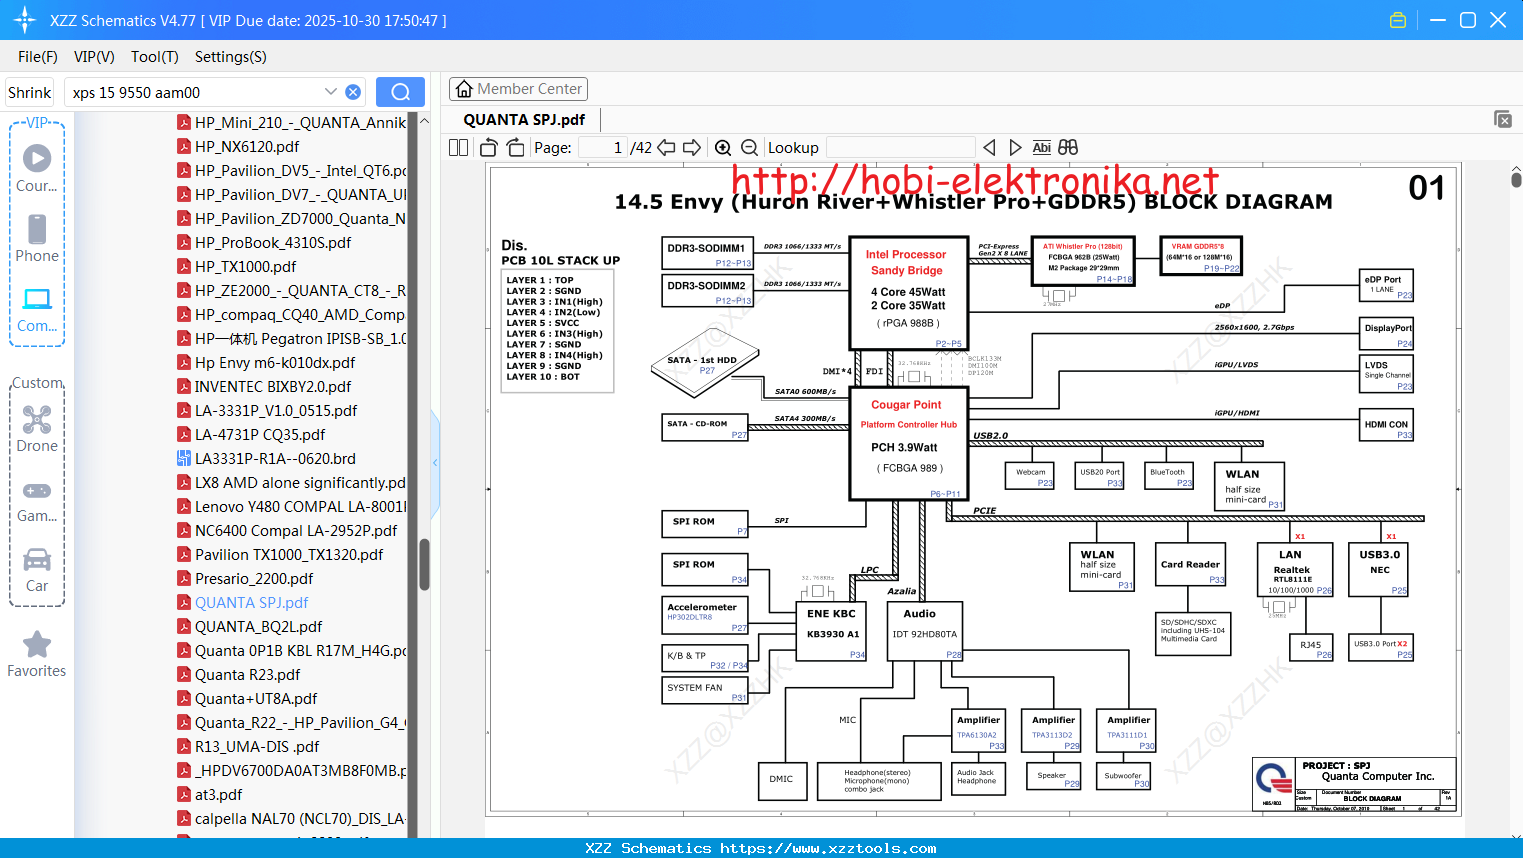Open Pavilion TX1000_TX1320.pdf
The image size is (1523, 858).
click(x=289, y=554)
